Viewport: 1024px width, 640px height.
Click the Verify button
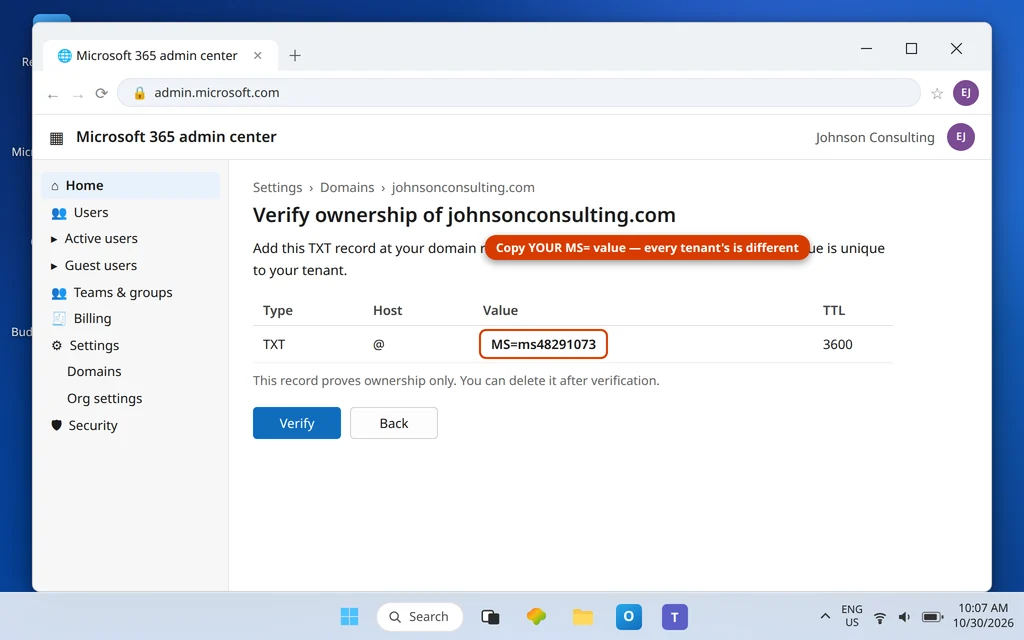[x=297, y=423]
